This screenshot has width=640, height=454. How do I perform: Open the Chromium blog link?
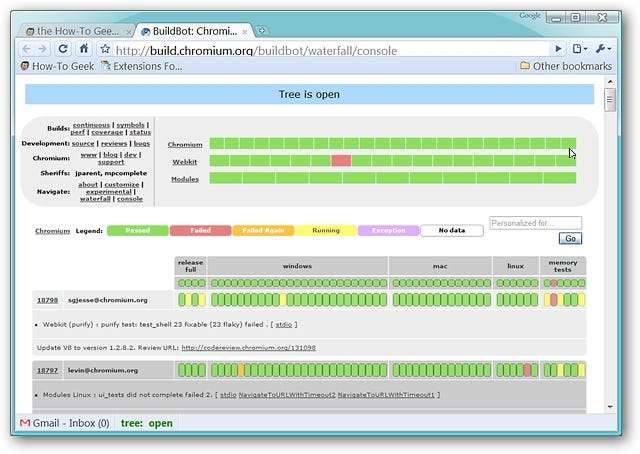110,155
